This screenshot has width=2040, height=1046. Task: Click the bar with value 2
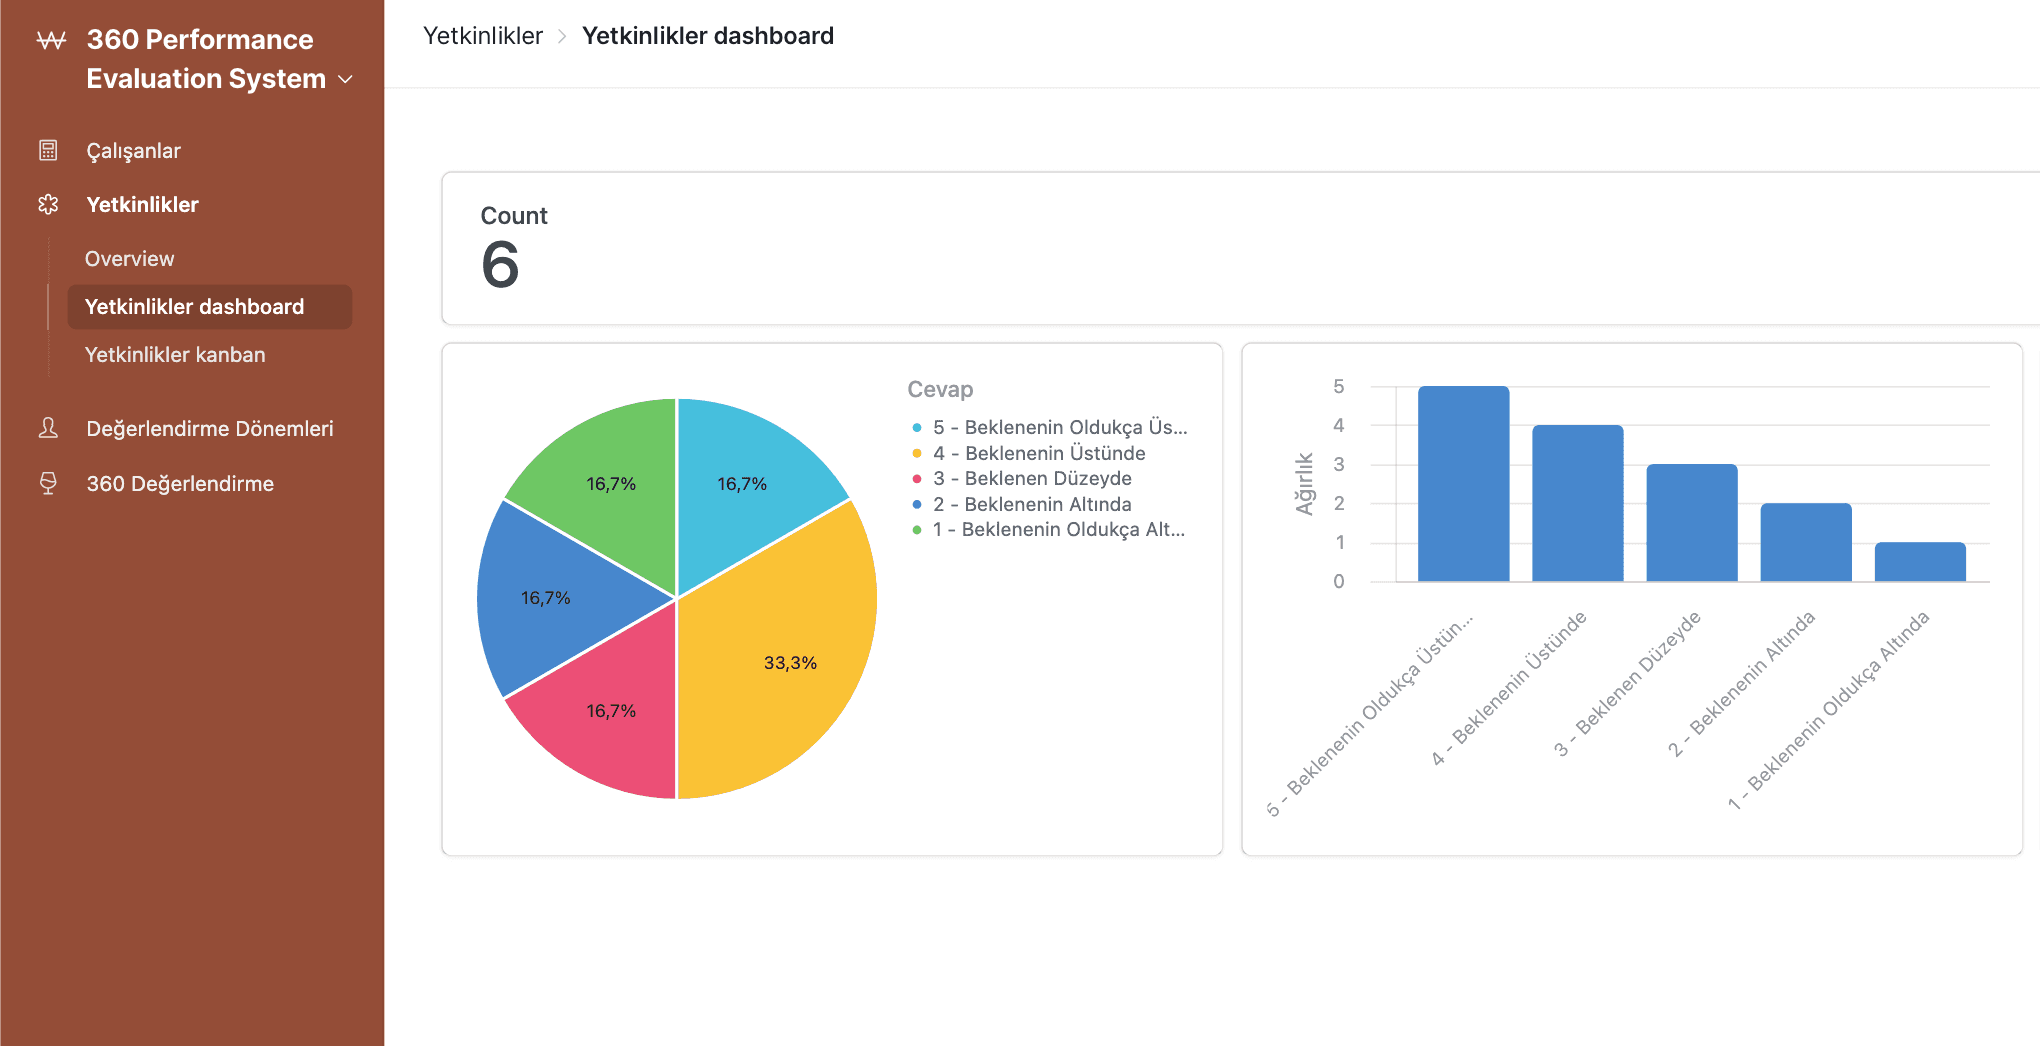[x=1806, y=542]
